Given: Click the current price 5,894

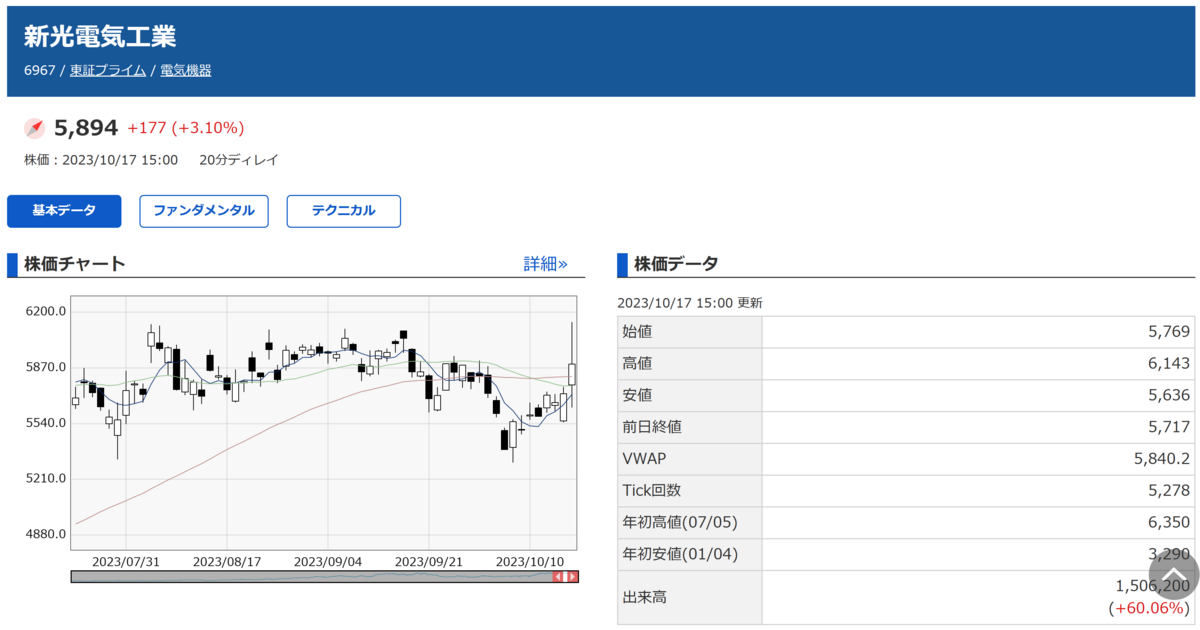Looking at the screenshot, I should (86, 128).
